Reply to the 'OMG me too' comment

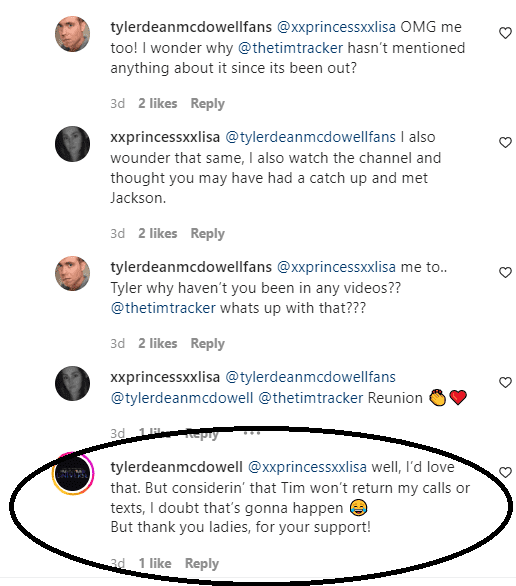point(208,104)
